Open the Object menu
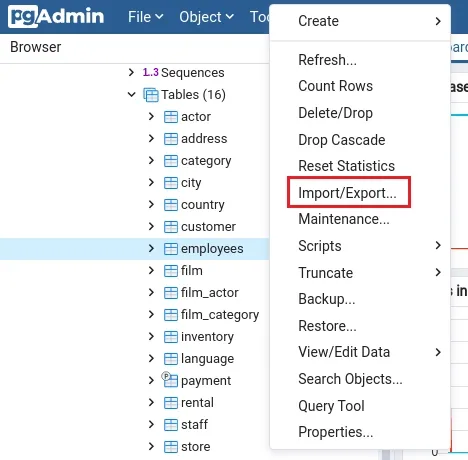The image size is (468, 460). pyautogui.click(x=207, y=17)
